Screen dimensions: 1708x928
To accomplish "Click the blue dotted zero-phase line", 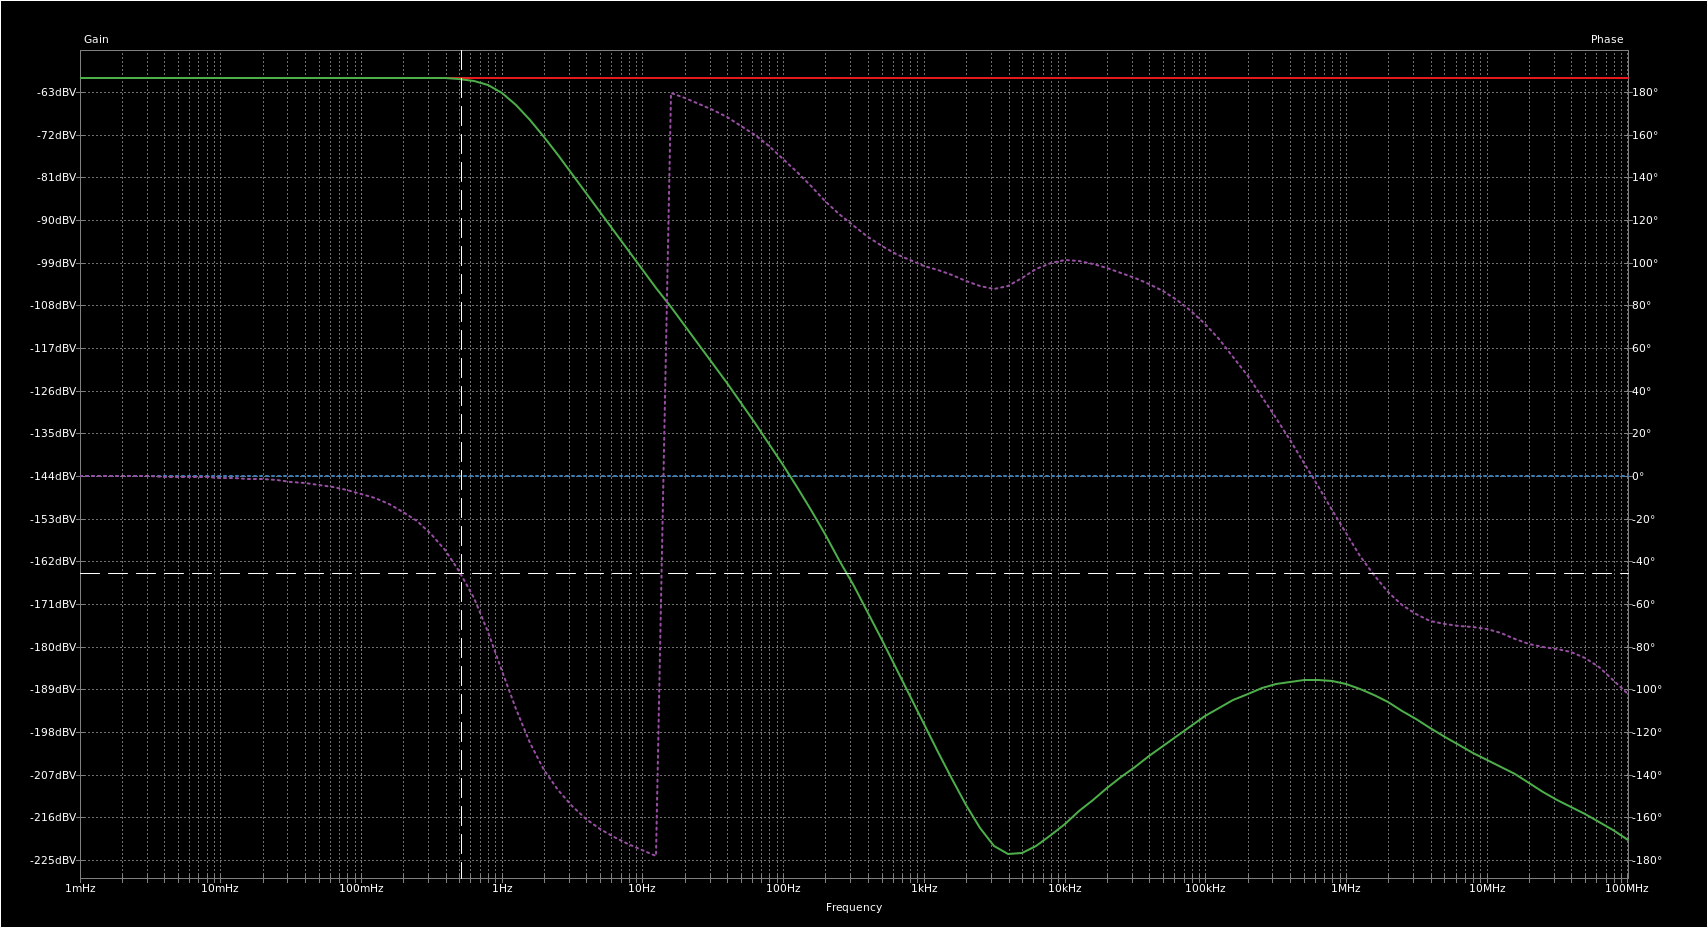I will tap(854, 476).
